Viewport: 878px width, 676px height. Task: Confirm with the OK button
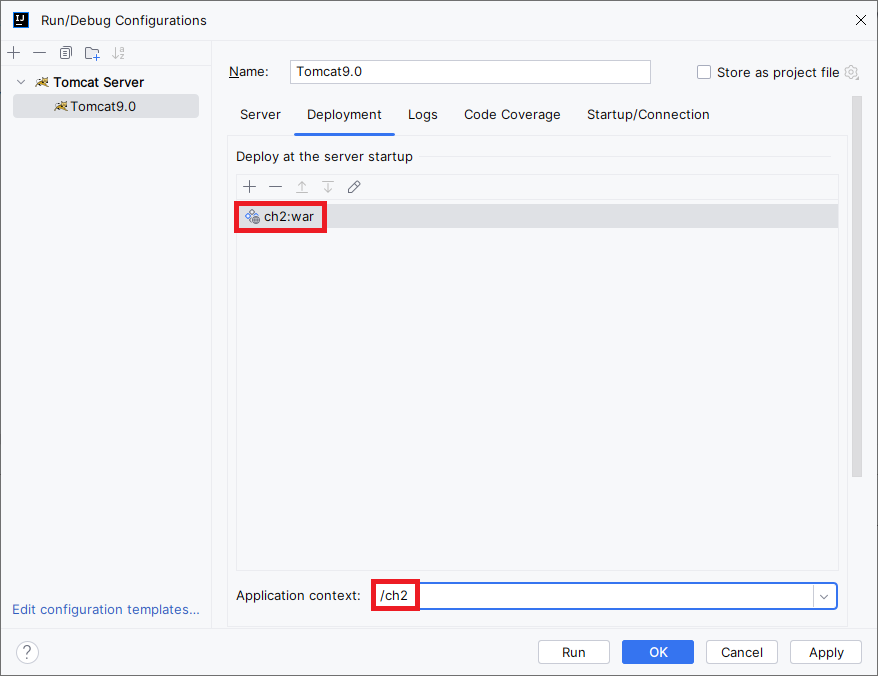pyautogui.click(x=658, y=652)
